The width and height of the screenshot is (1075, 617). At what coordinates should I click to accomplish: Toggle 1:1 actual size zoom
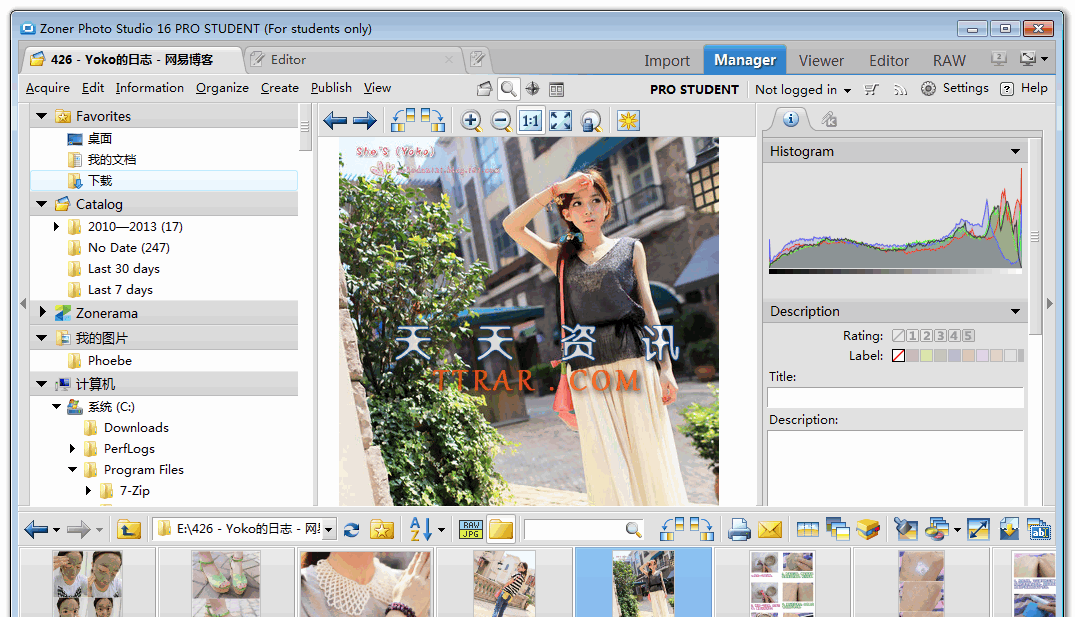[x=531, y=121]
